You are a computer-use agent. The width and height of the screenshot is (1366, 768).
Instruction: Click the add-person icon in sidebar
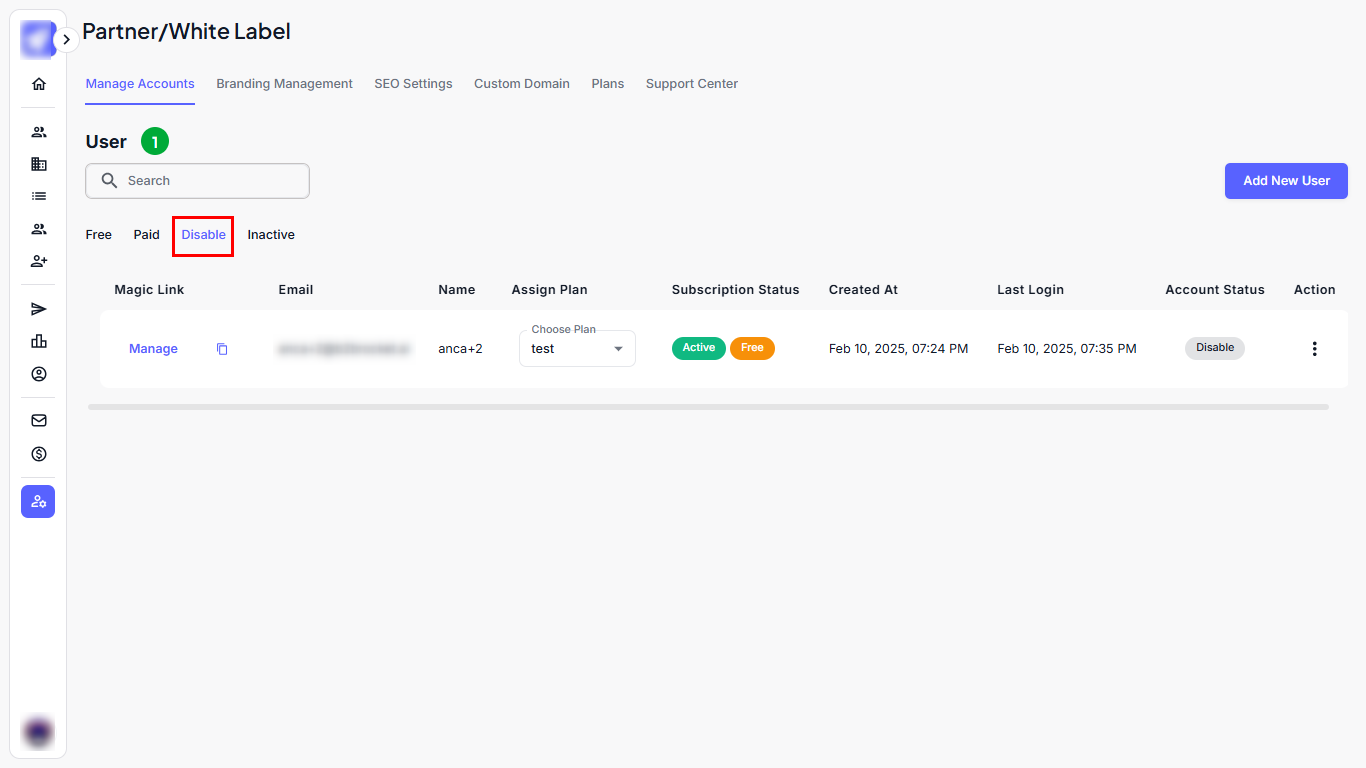(x=39, y=261)
